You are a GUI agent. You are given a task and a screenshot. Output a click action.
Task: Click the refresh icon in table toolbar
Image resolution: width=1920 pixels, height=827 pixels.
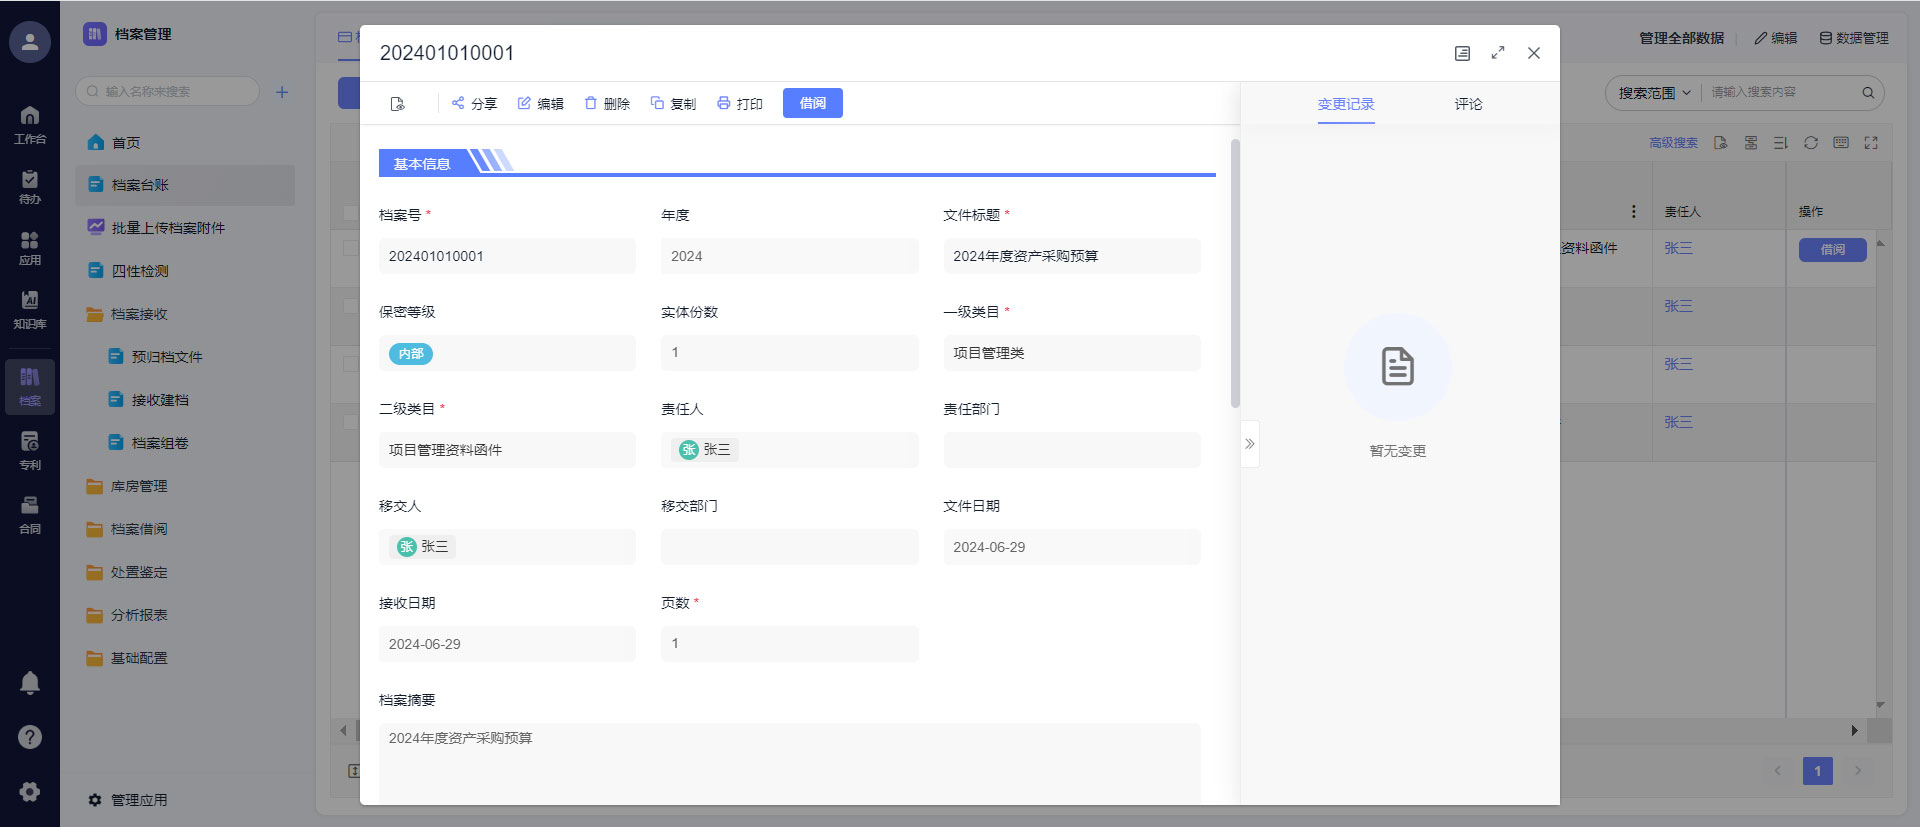coord(1811,143)
